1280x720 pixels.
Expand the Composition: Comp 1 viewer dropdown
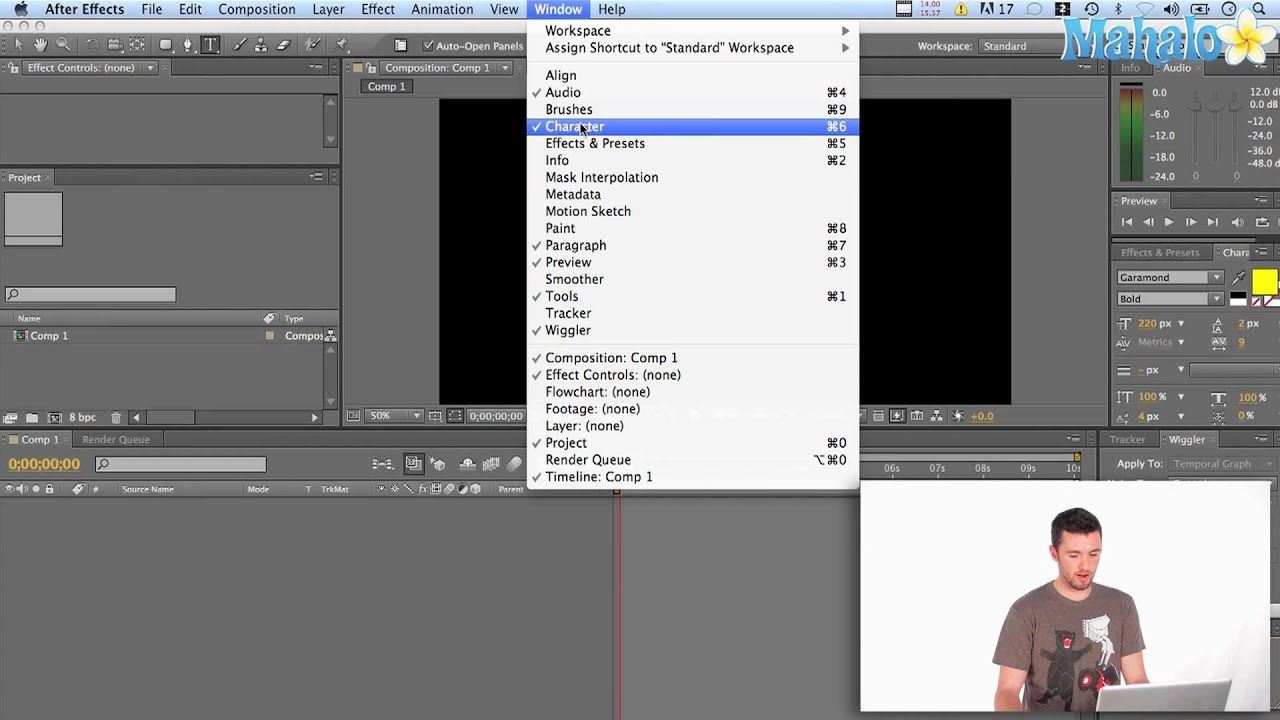point(505,68)
